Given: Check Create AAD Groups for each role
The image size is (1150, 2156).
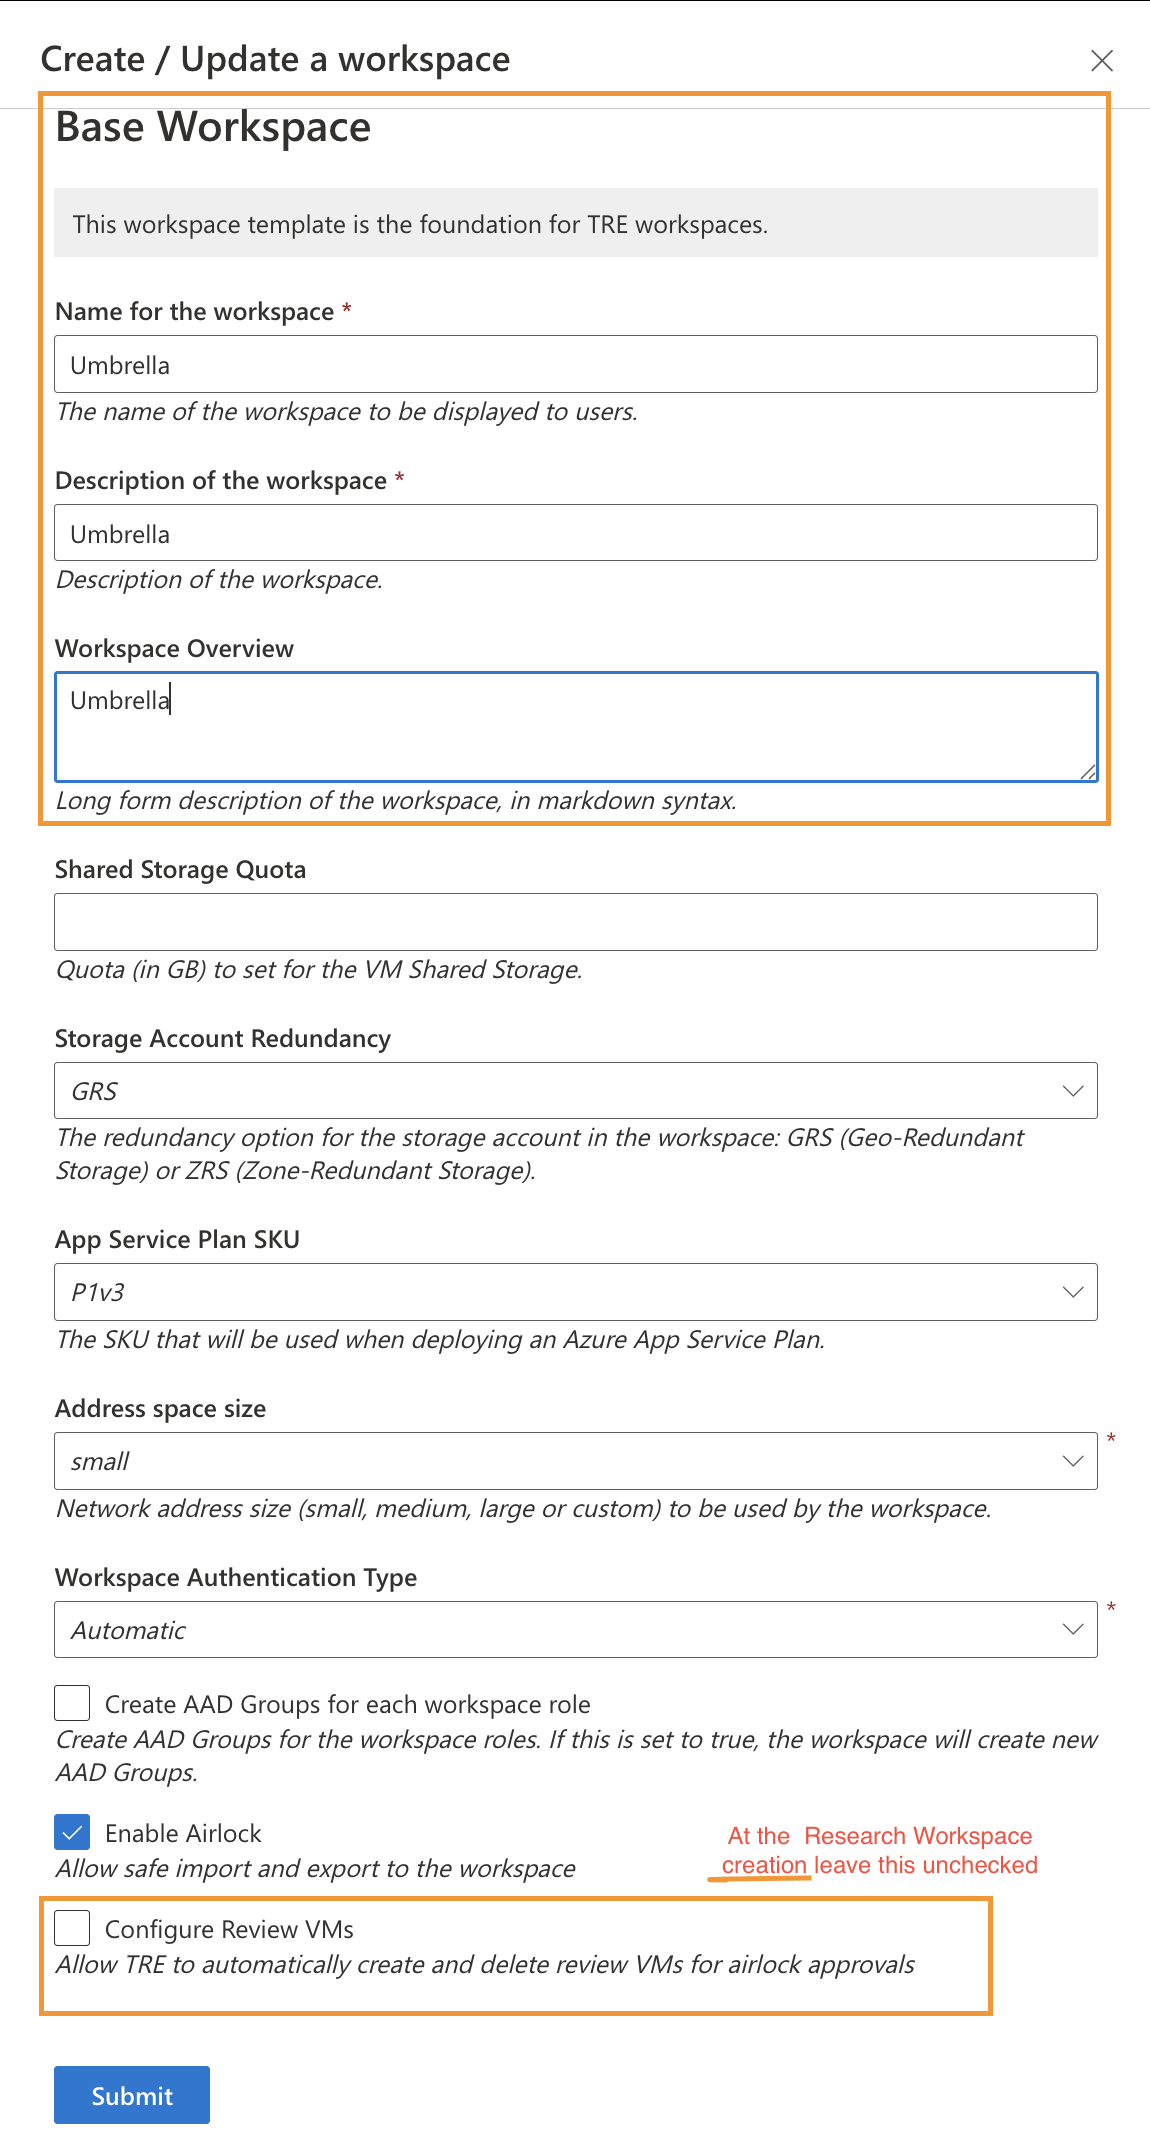Looking at the screenshot, I should [x=72, y=1703].
